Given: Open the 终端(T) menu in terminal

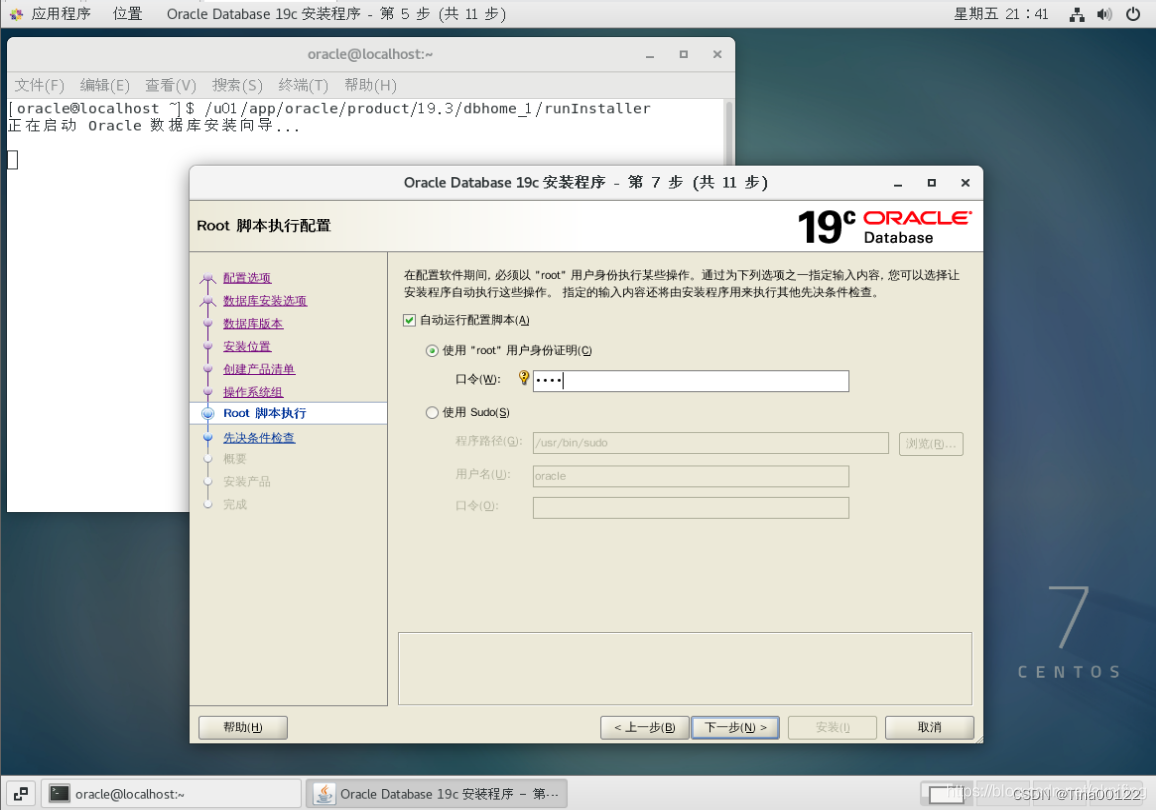Looking at the screenshot, I should tap(303, 85).
